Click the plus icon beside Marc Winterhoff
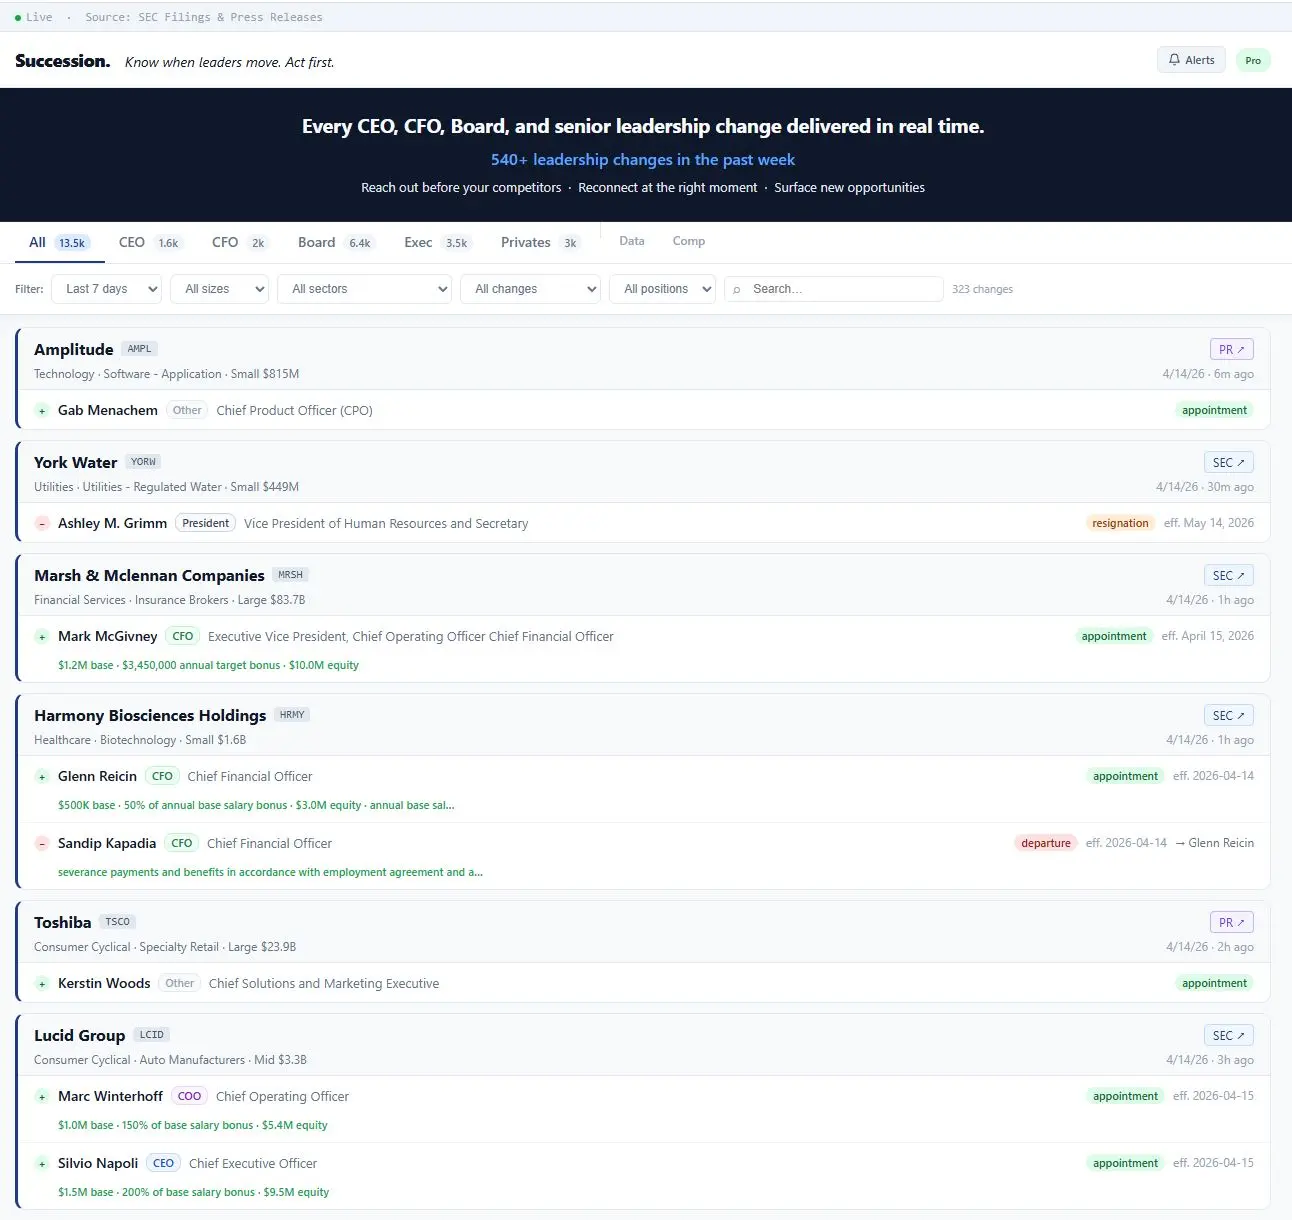Image resolution: width=1292 pixels, height=1220 pixels. pyautogui.click(x=42, y=1097)
